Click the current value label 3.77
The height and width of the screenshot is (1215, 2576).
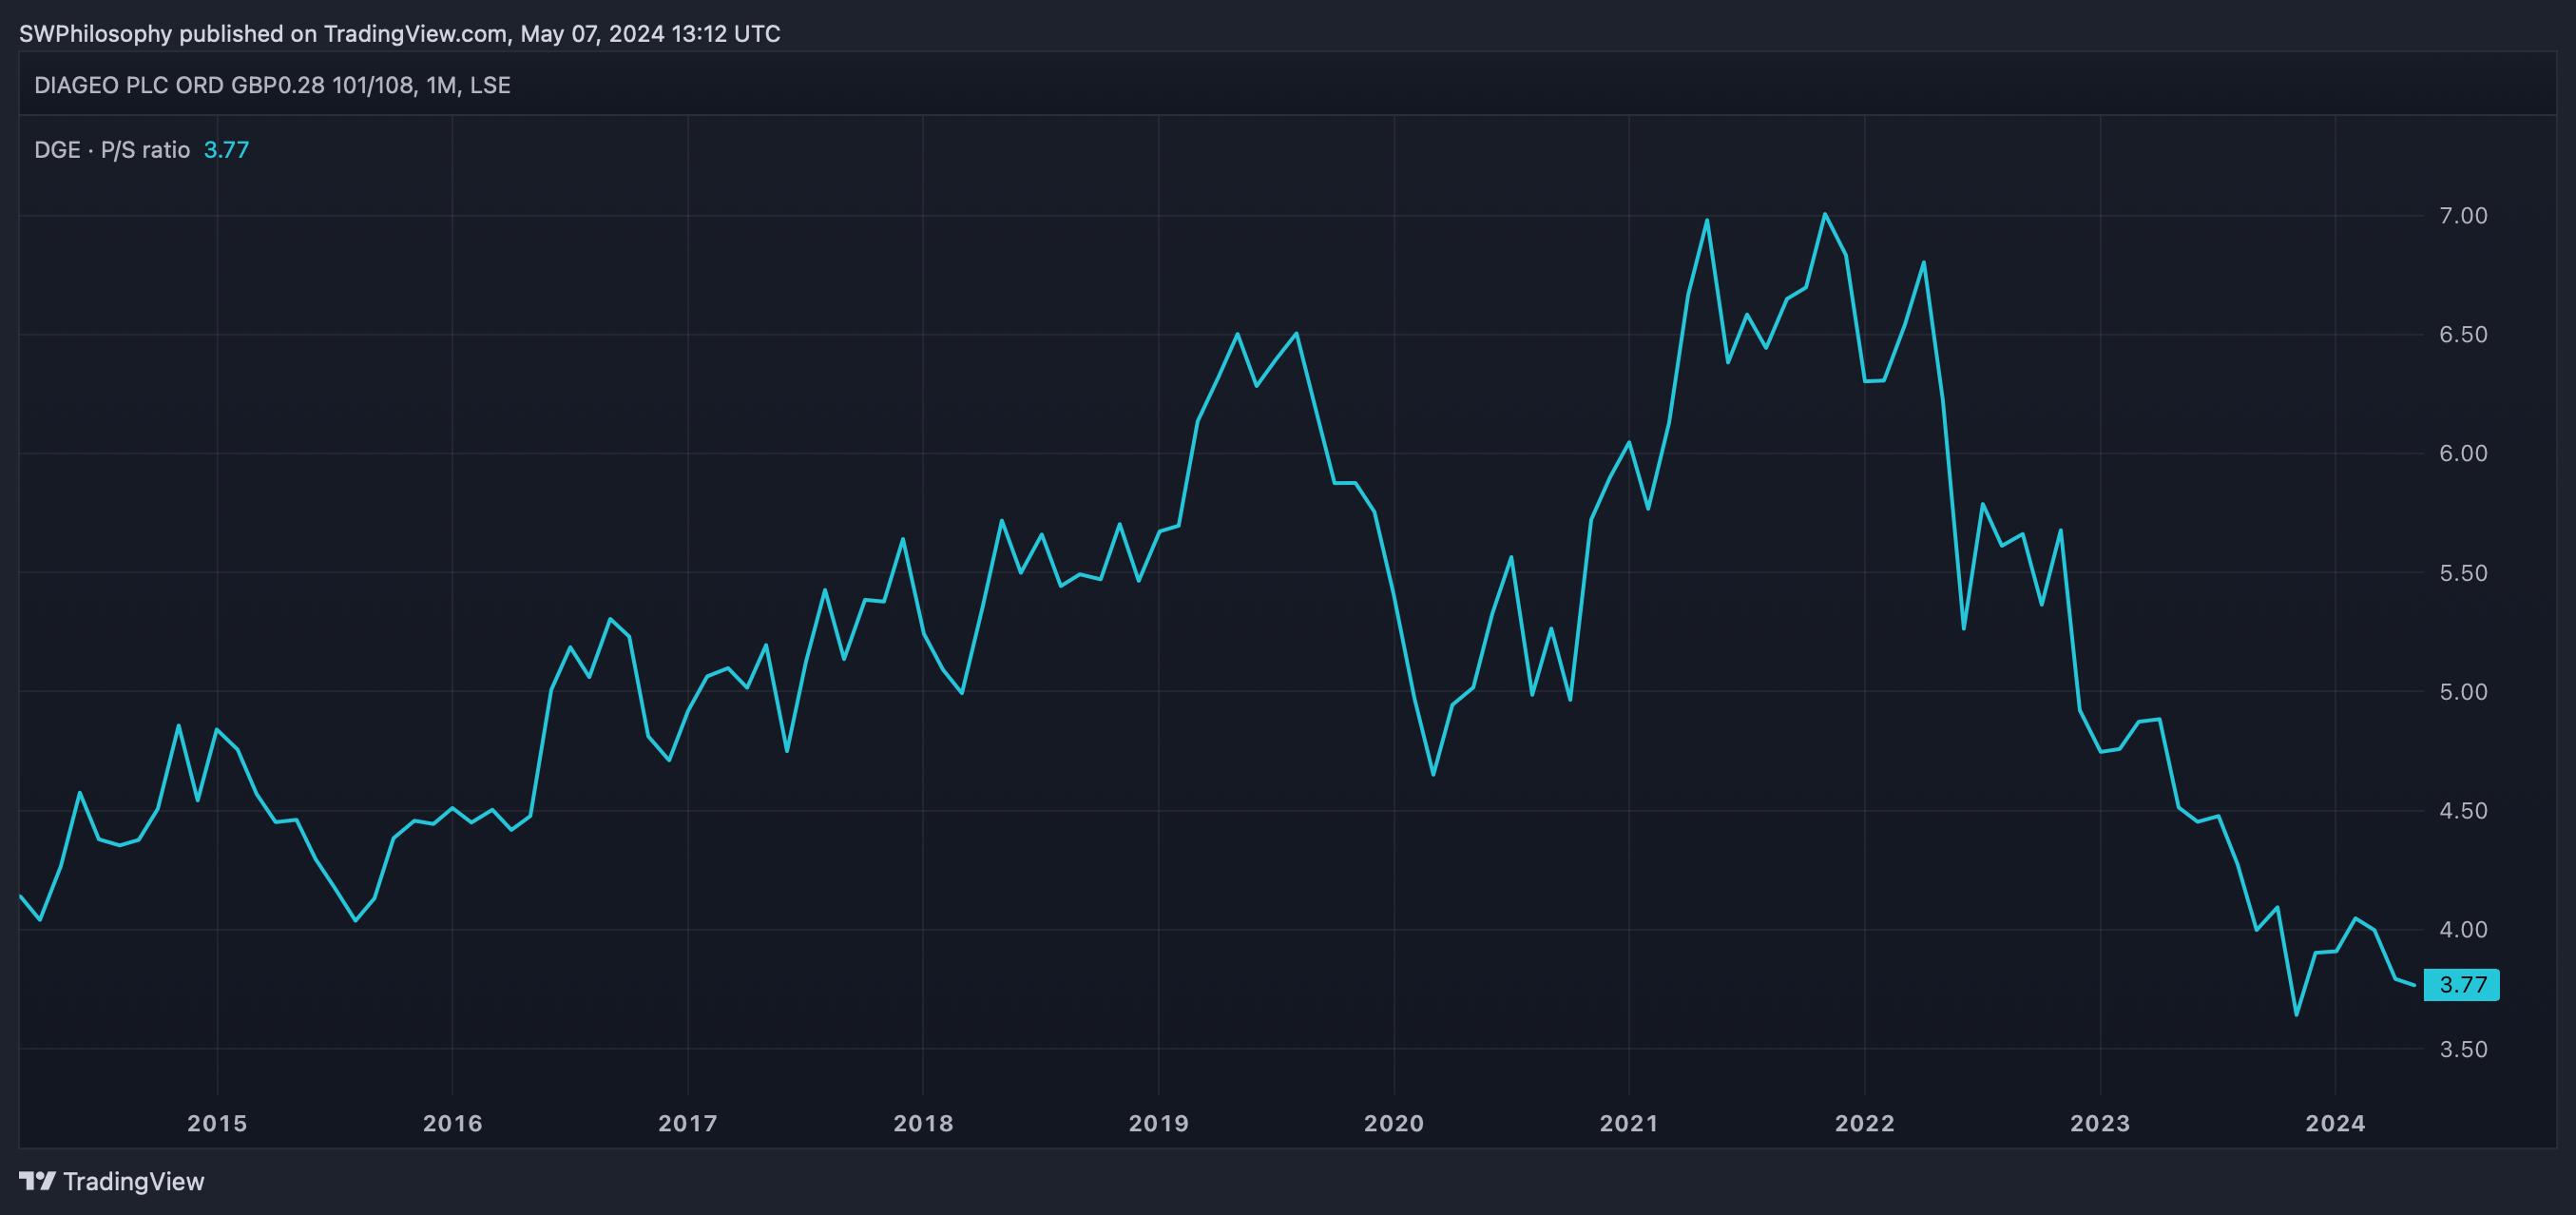pos(2461,984)
